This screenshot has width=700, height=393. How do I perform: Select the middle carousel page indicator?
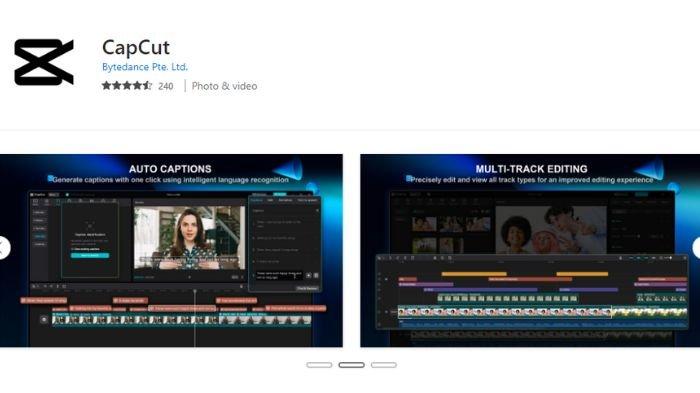351,365
